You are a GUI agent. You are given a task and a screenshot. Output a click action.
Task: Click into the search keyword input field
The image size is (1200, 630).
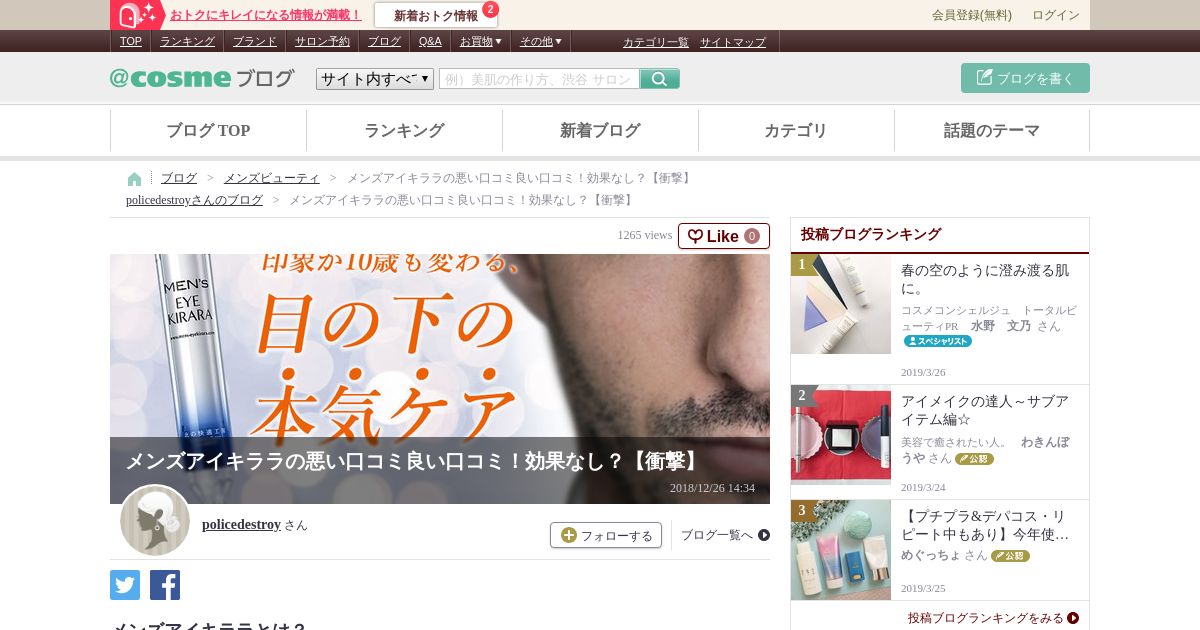tap(539, 79)
